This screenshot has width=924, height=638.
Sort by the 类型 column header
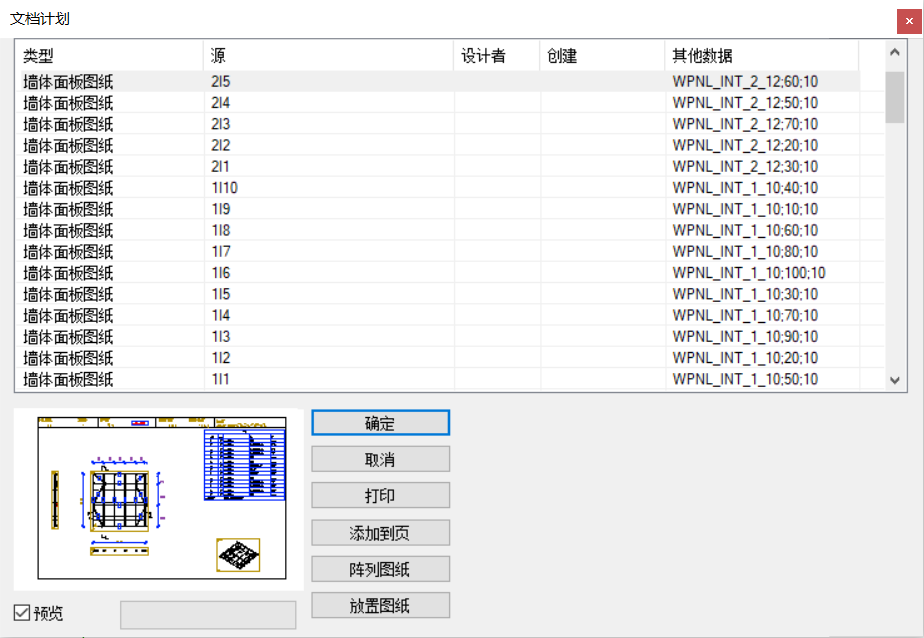[109, 56]
